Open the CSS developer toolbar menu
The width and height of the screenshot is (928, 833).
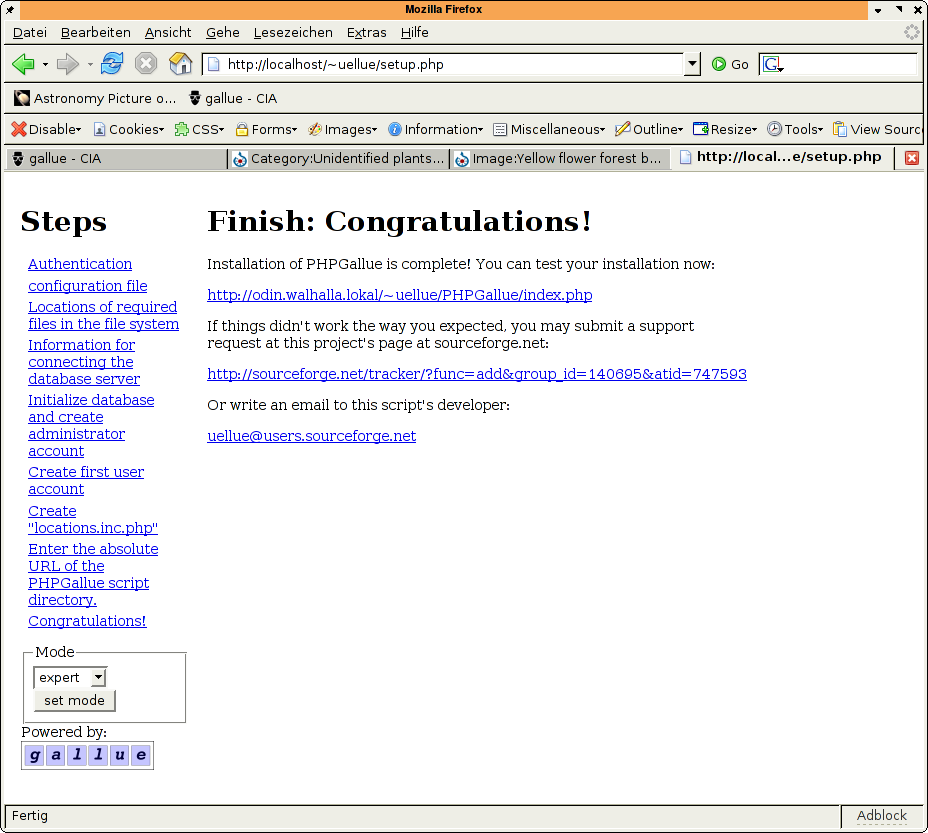(x=199, y=129)
